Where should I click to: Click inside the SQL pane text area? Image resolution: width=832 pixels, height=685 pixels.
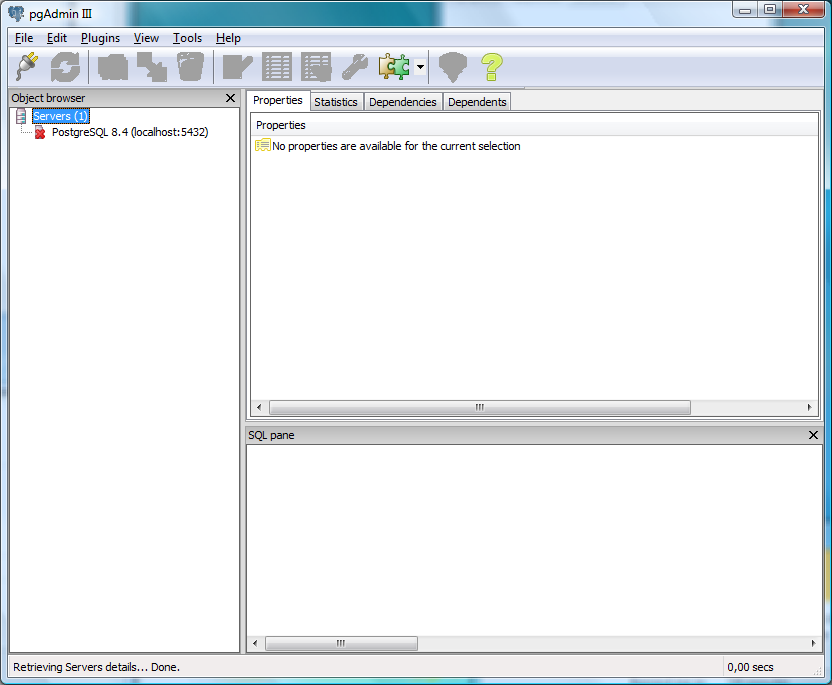pyautogui.click(x=534, y=540)
